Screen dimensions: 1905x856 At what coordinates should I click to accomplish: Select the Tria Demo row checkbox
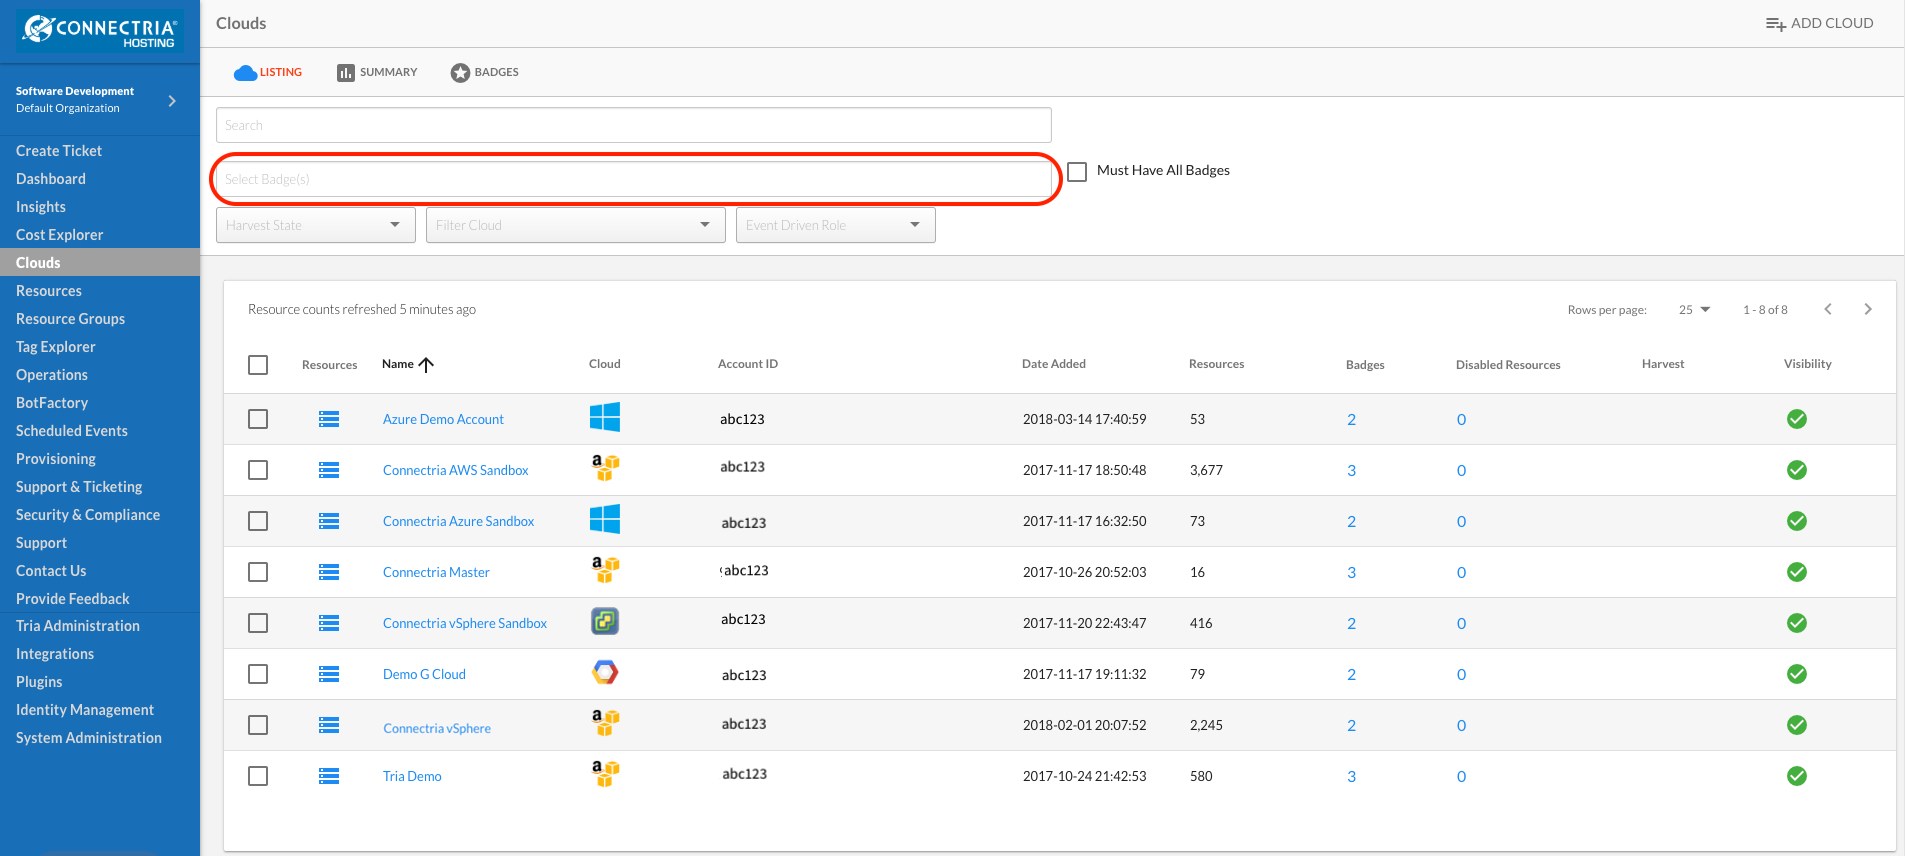[258, 776]
